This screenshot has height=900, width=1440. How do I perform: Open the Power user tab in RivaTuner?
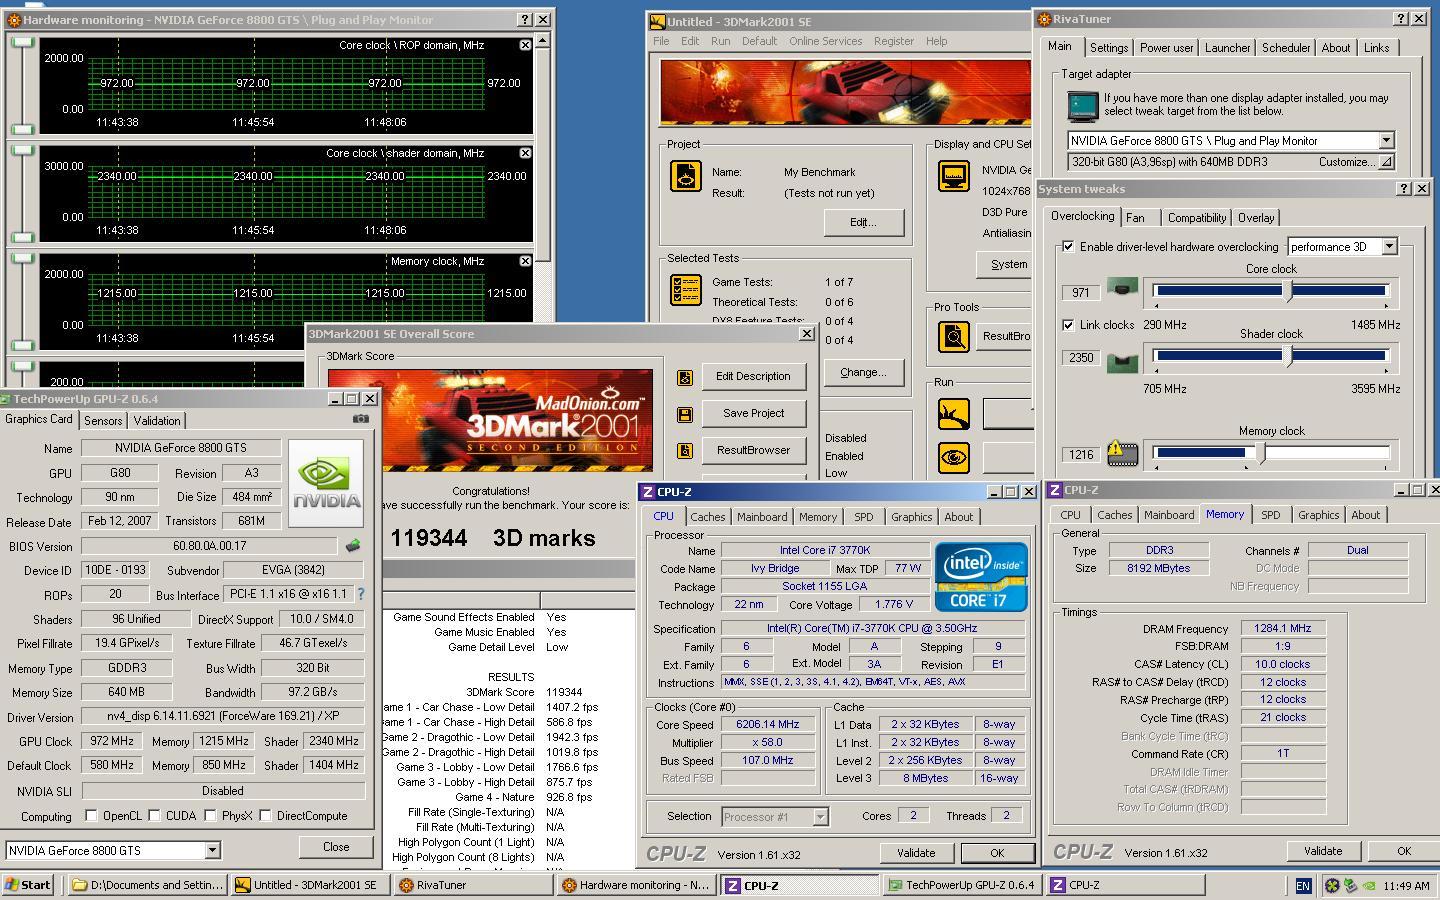click(x=1166, y=48)
